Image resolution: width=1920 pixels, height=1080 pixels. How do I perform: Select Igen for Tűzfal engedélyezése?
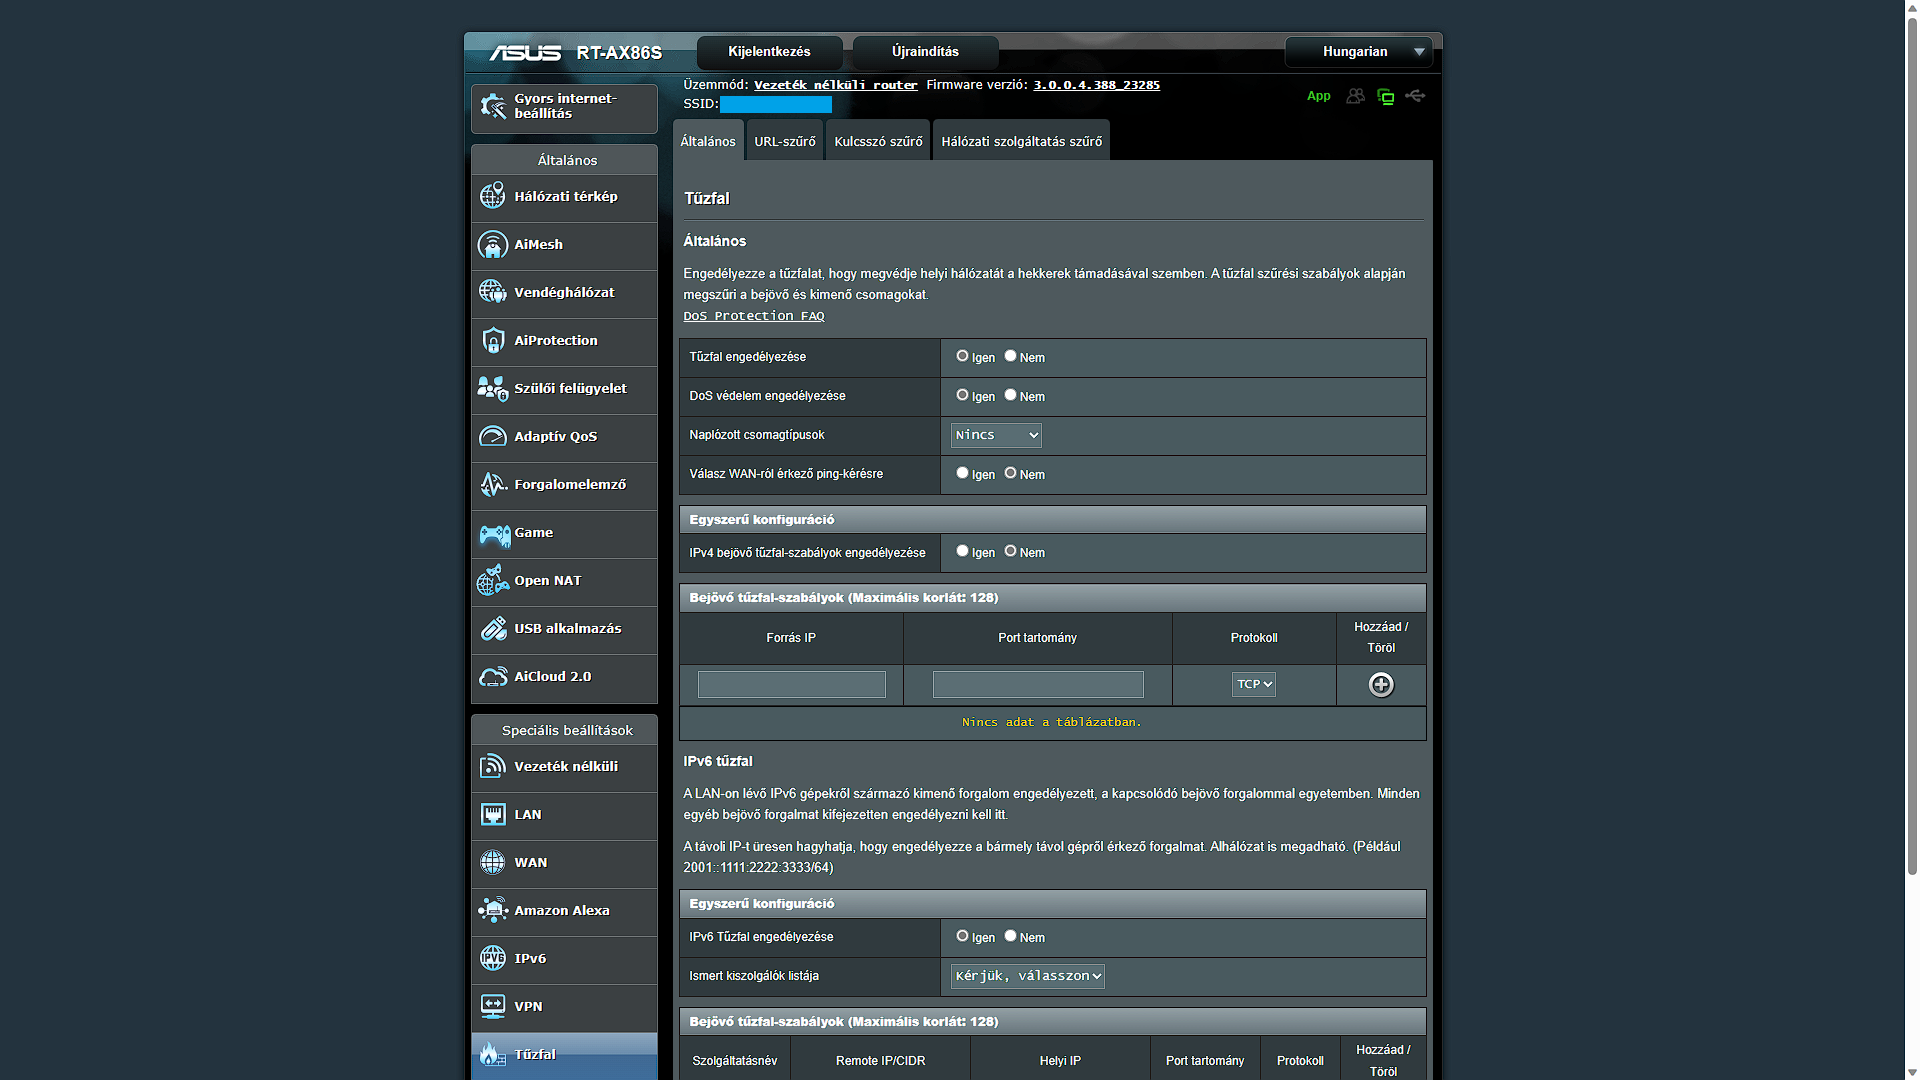click(962, 356)
